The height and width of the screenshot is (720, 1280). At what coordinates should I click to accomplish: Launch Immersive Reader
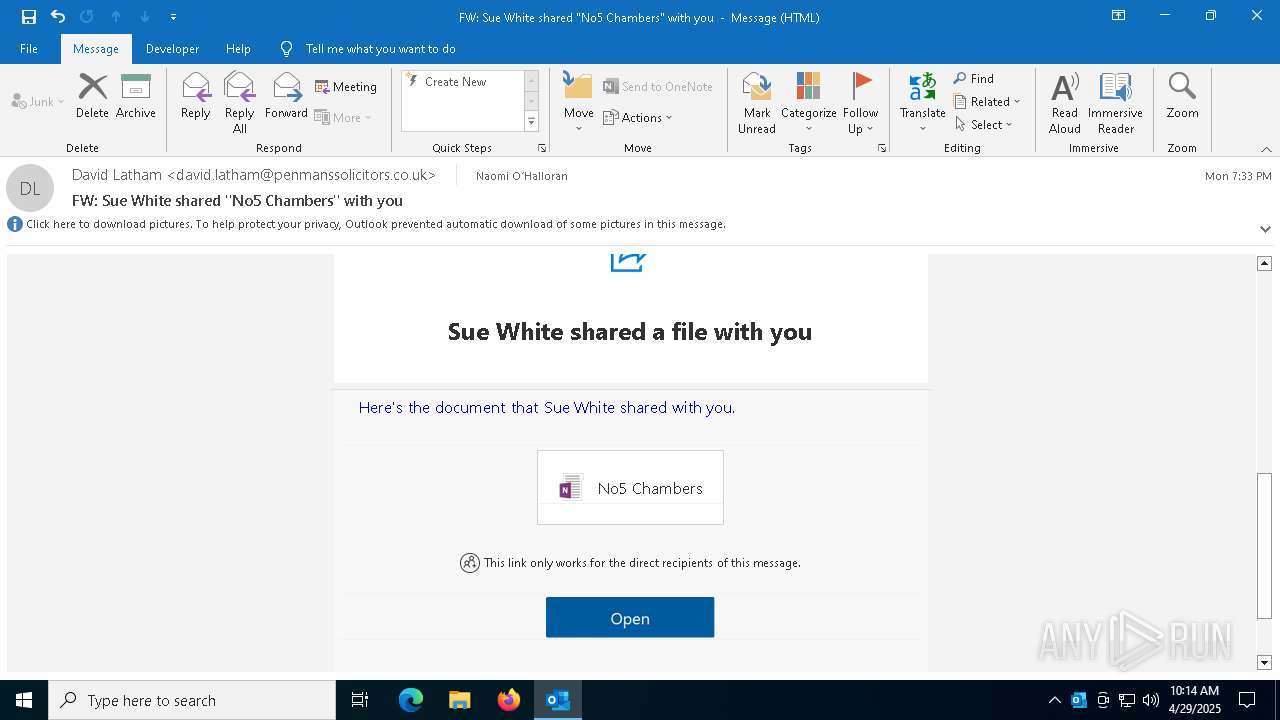tap(1115, 103)
